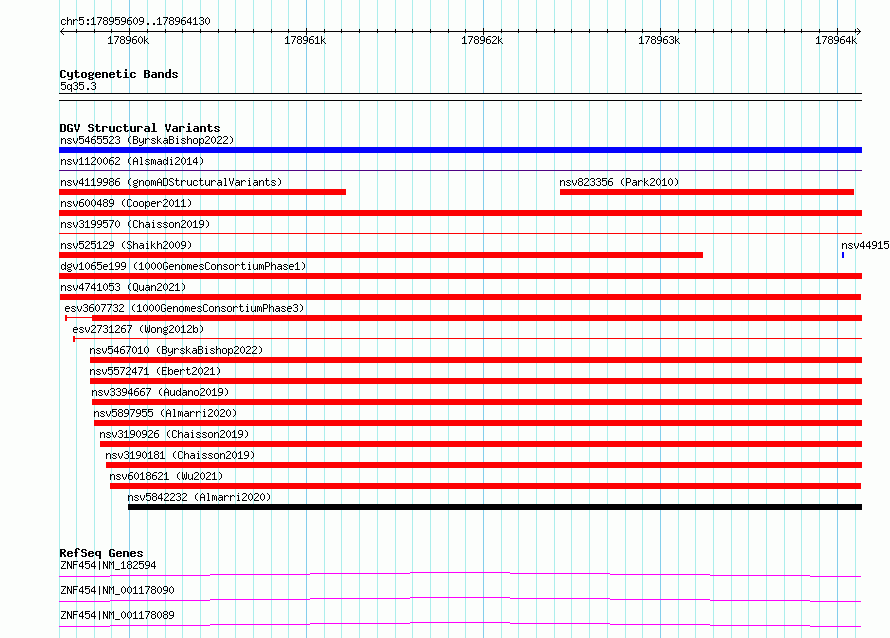
Task: Open the nsv5842232 (Almarri2020) label
Action: click(199, 497)
